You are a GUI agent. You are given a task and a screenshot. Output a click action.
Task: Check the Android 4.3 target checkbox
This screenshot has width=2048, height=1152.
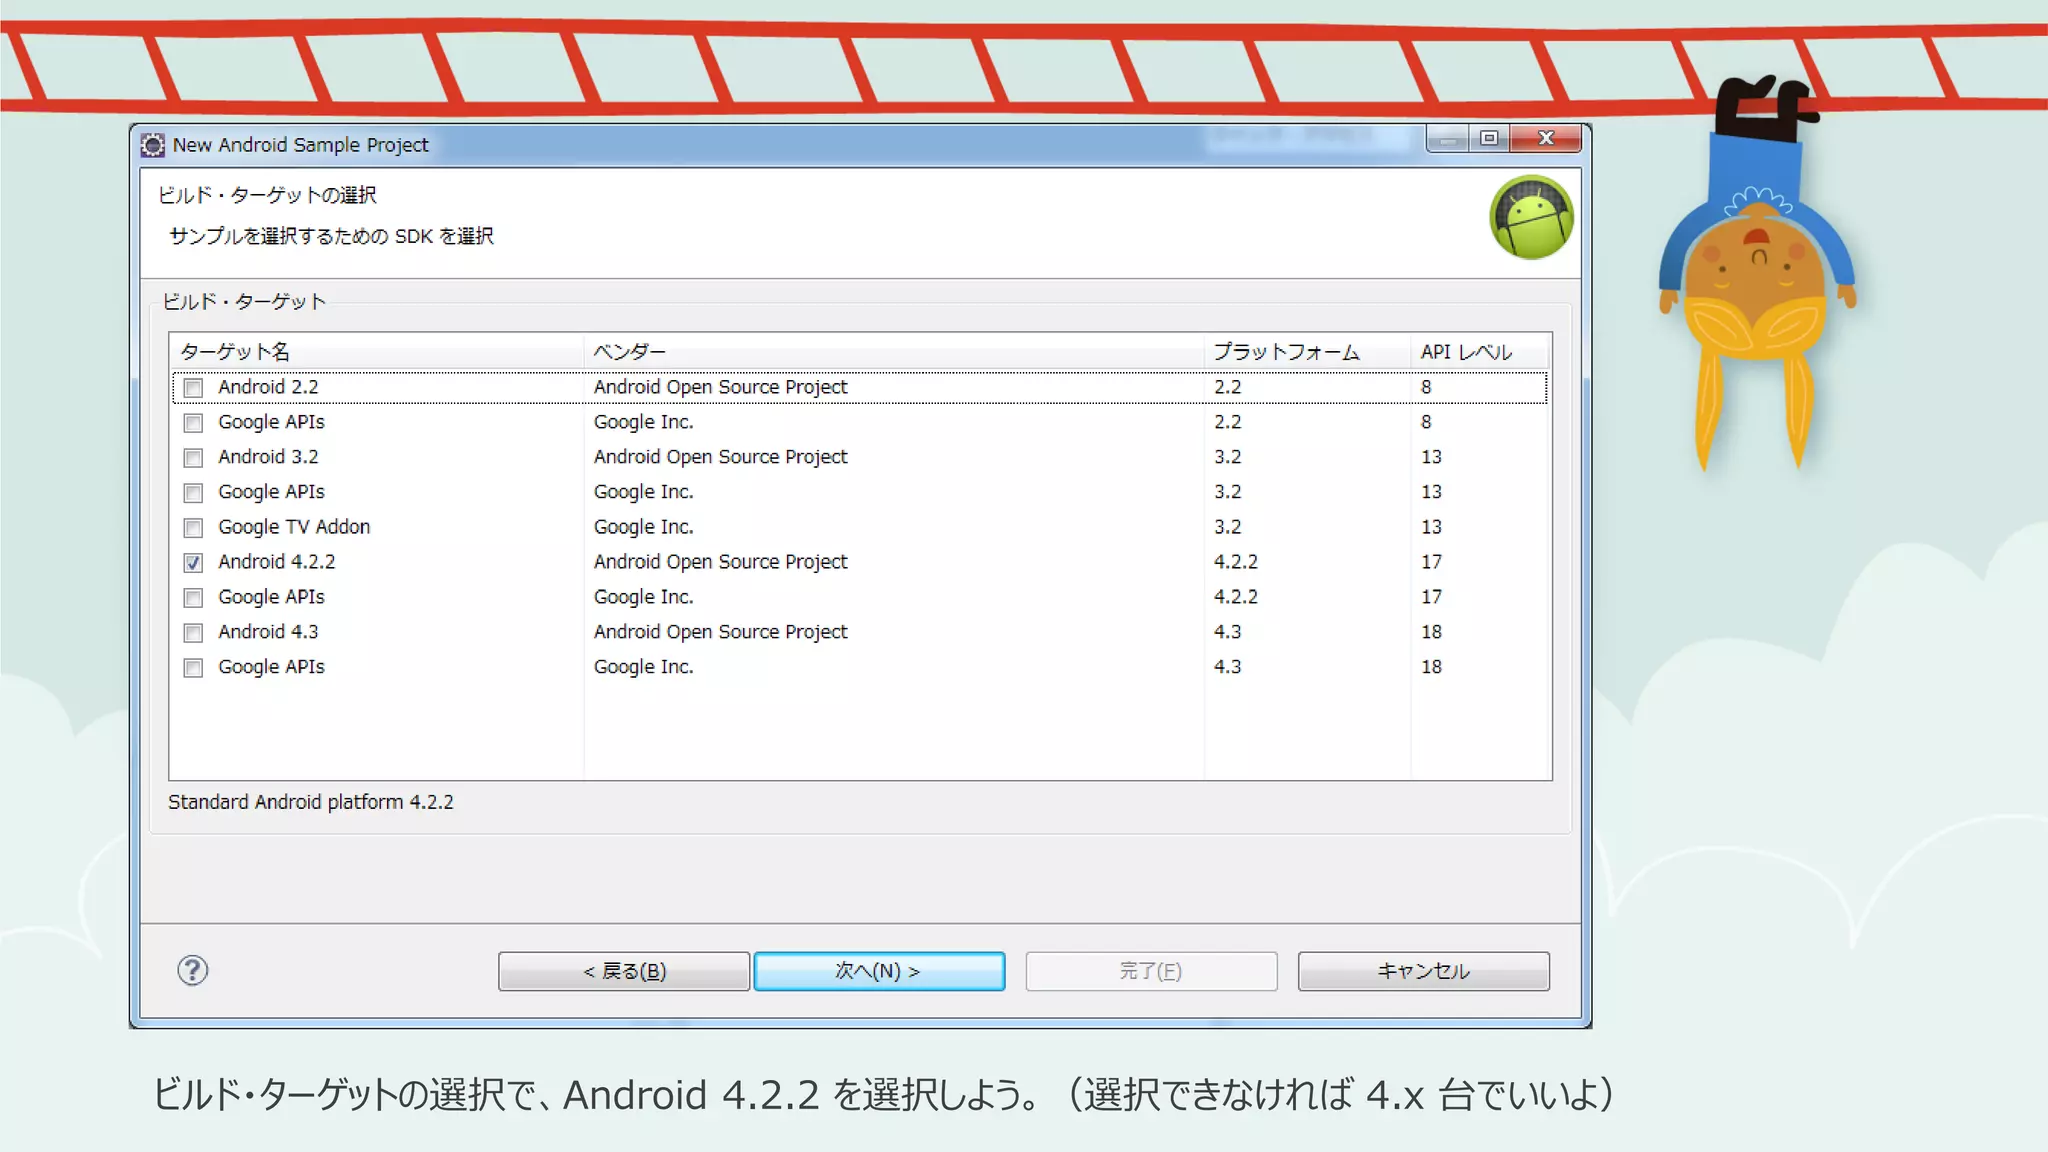[193, 633]
